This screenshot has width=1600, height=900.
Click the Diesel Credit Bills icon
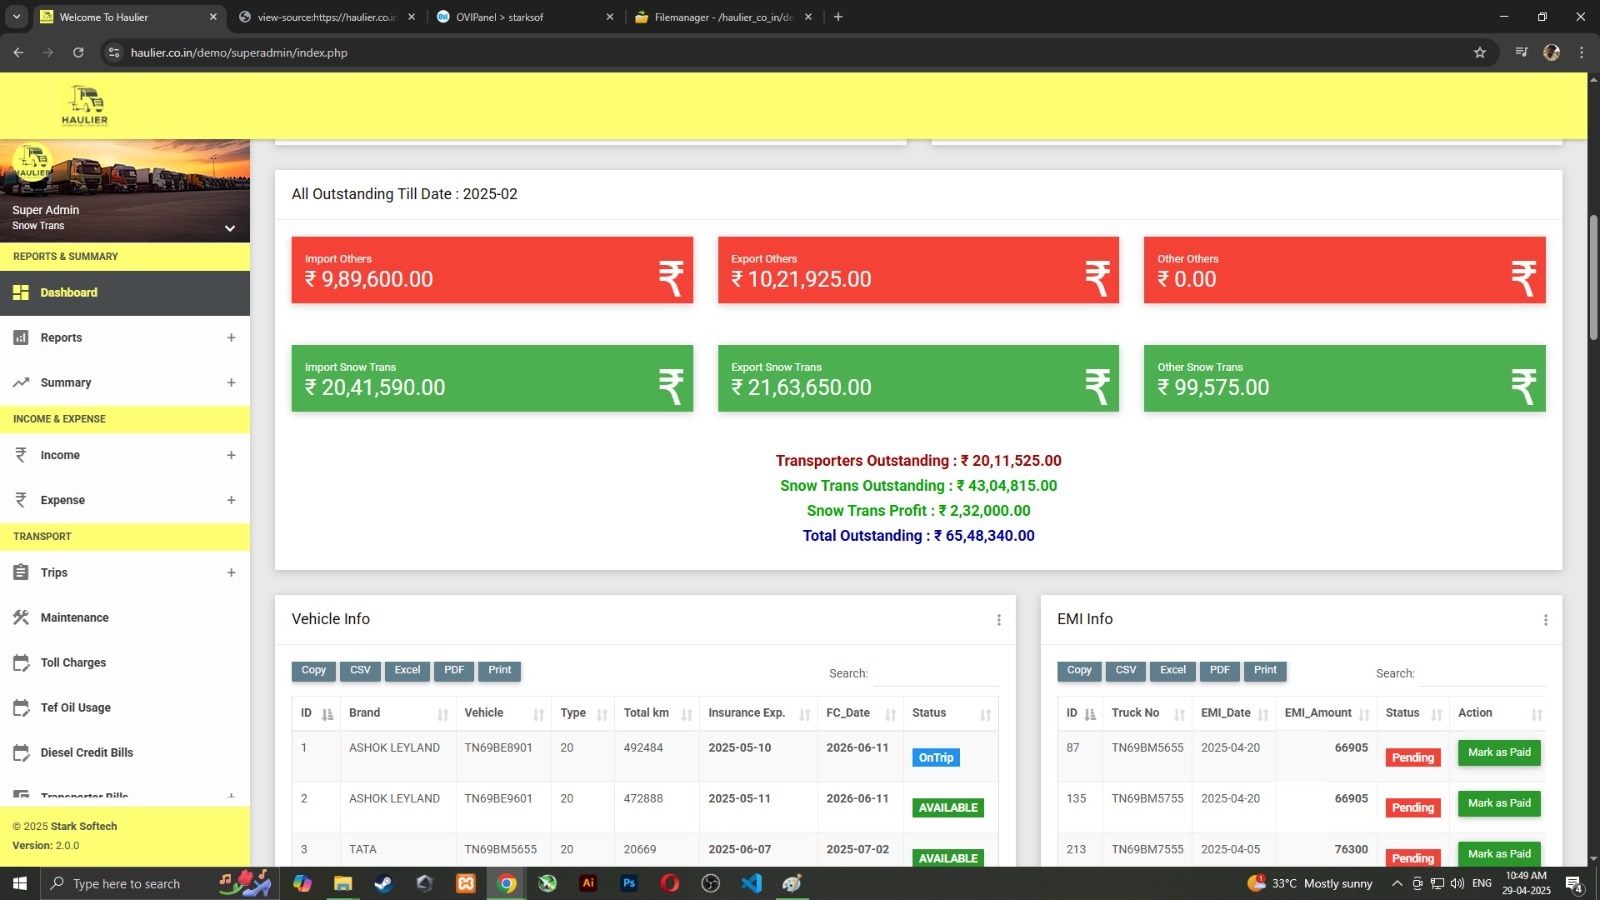point(21,753)
